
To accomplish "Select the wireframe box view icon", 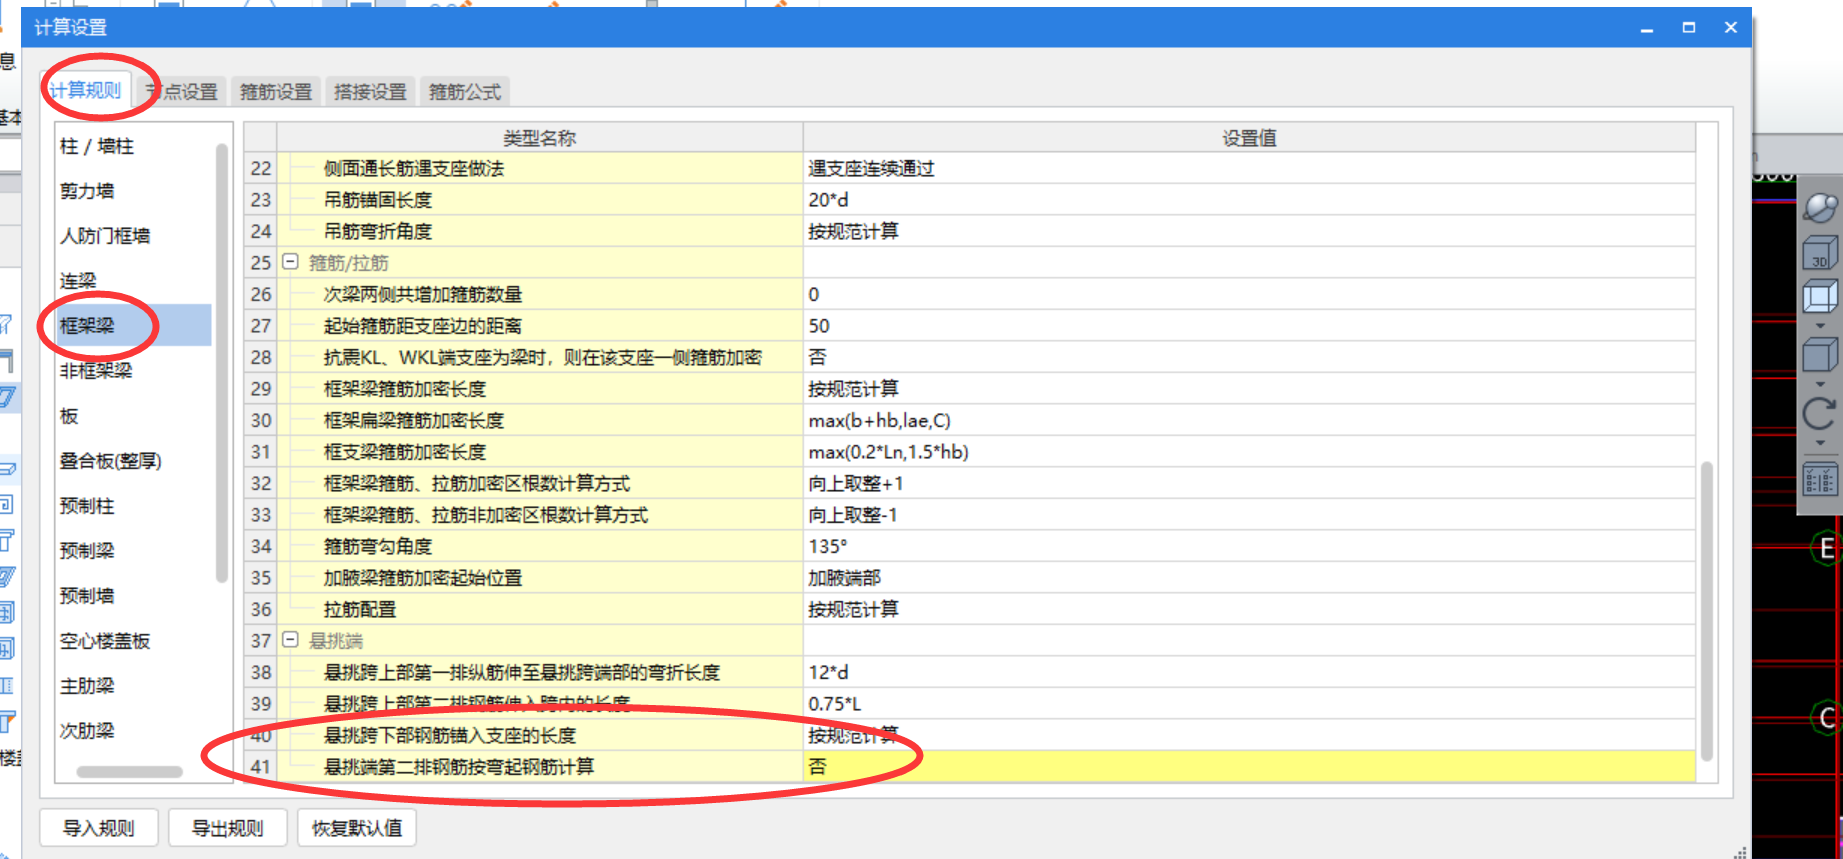I will pos(1820,297).
